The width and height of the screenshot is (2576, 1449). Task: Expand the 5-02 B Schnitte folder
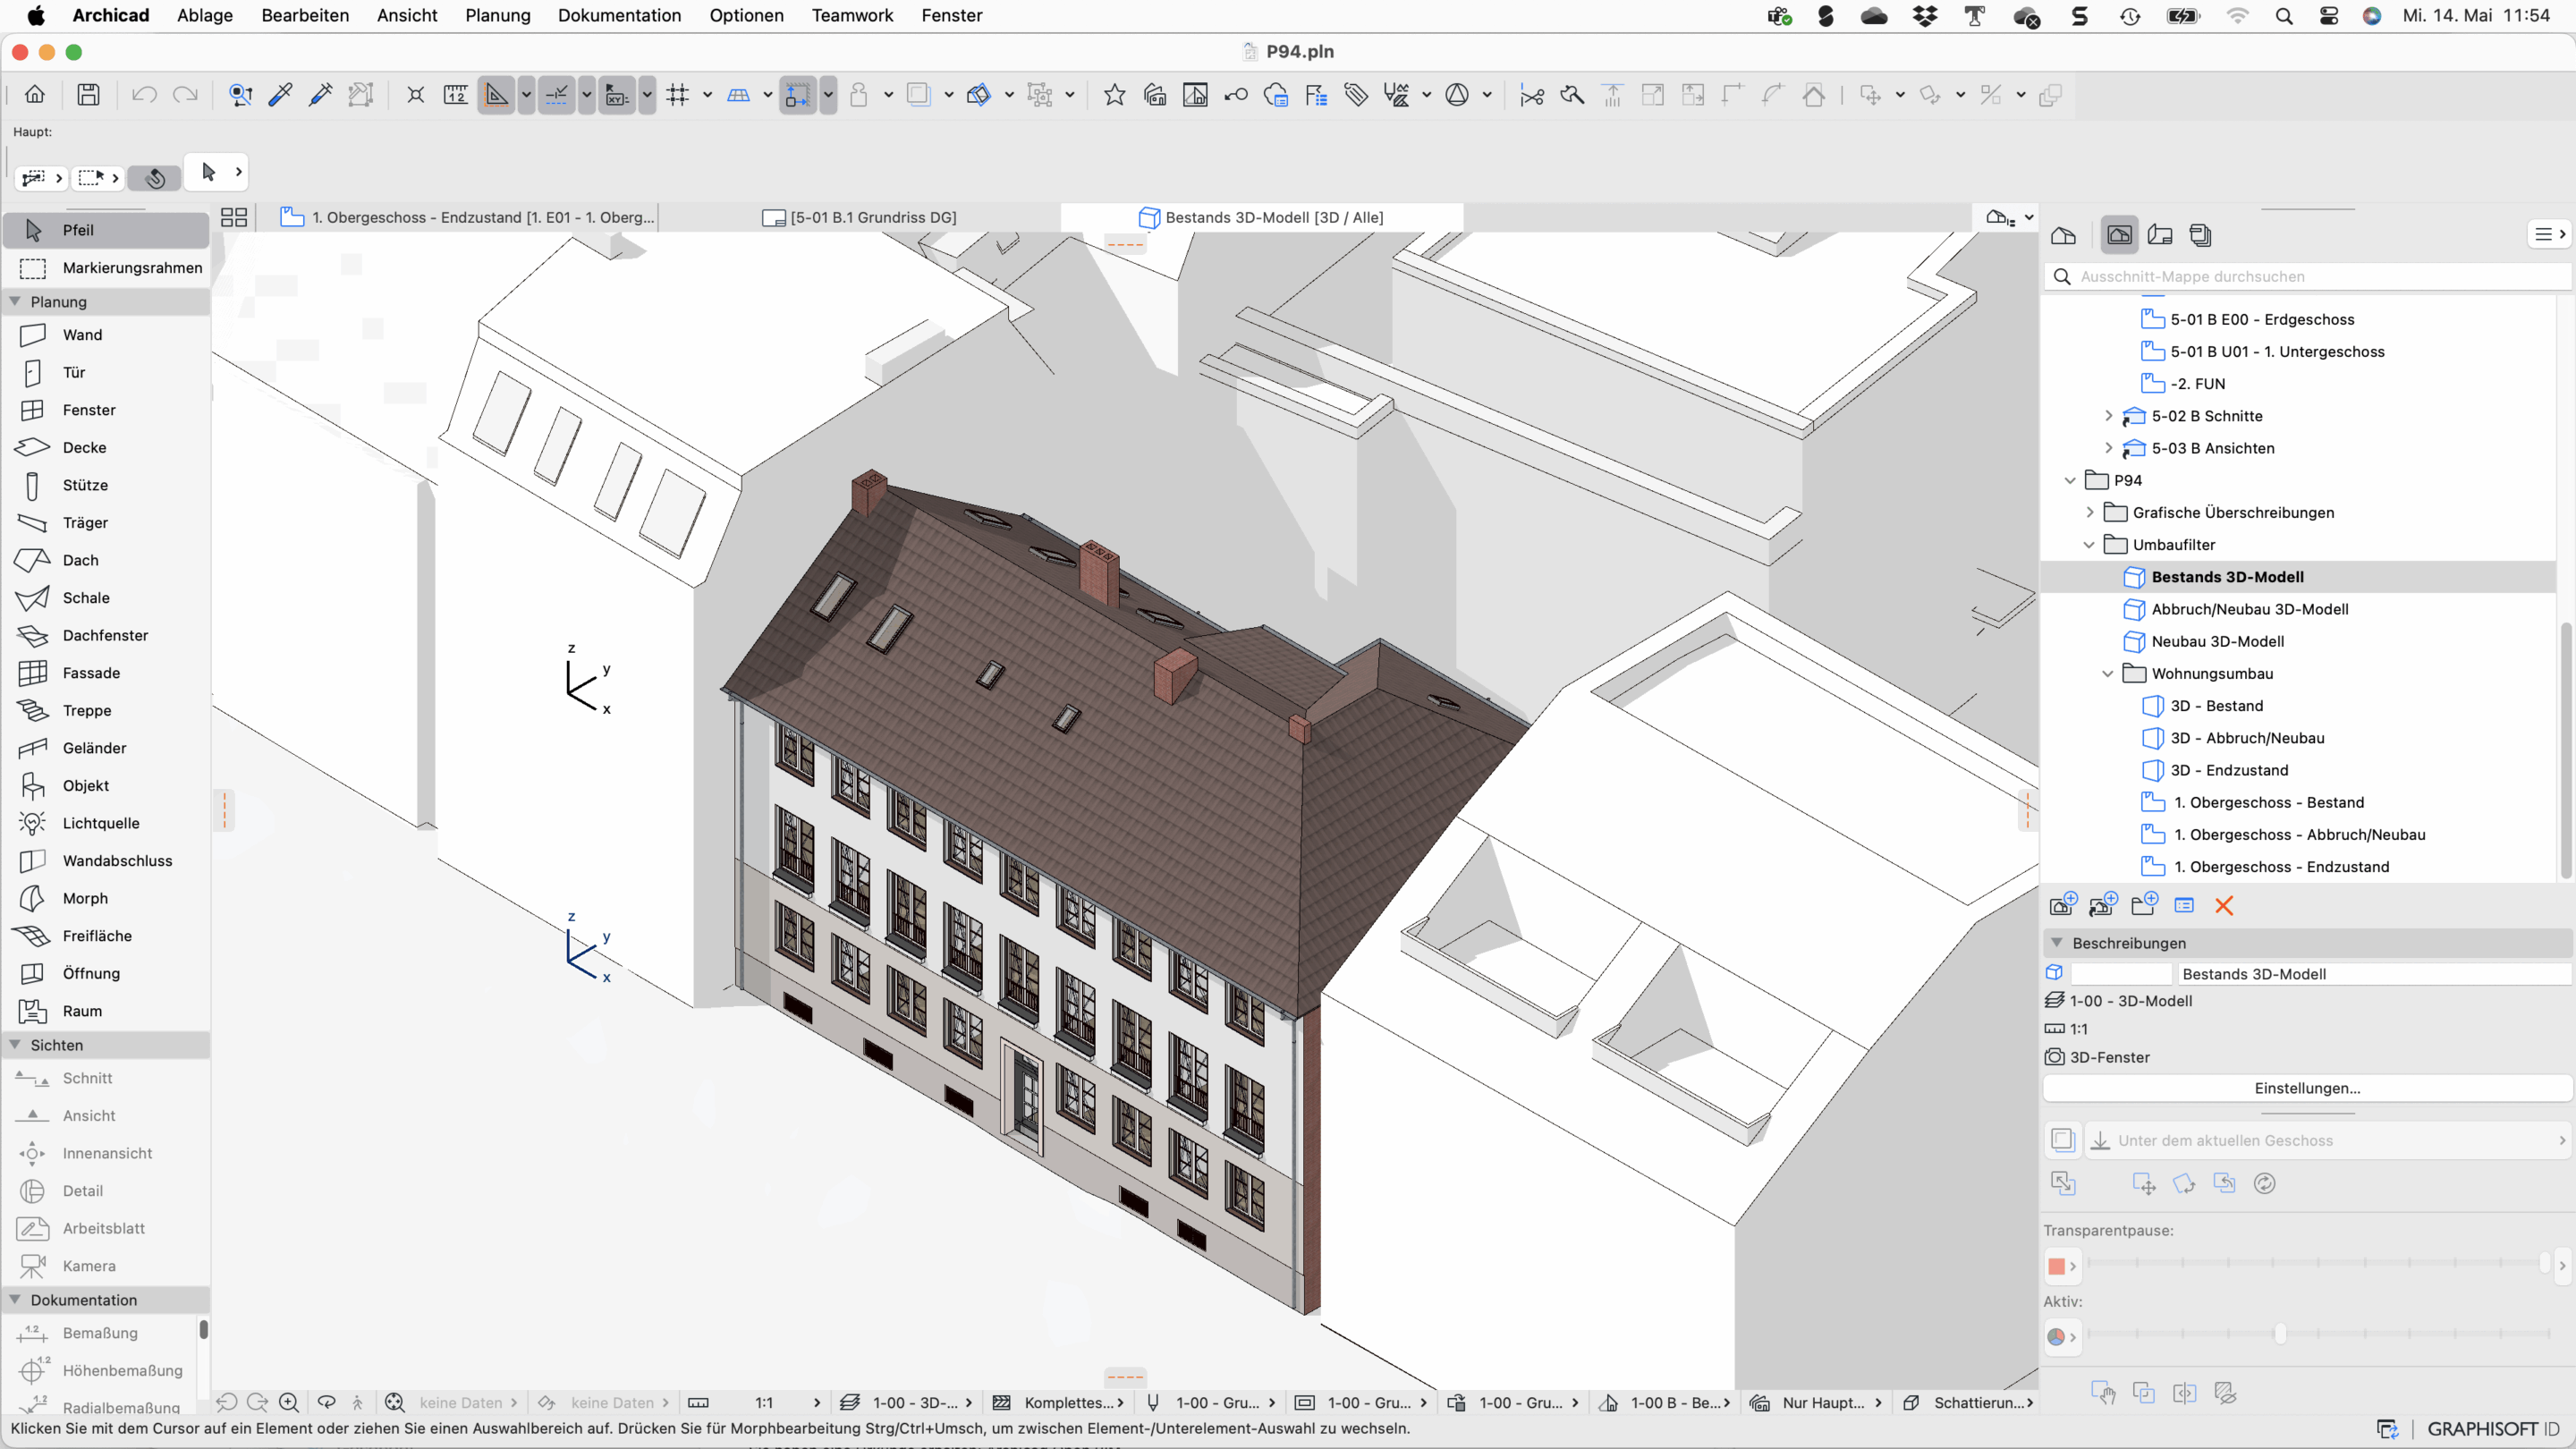click(2109, 416)
